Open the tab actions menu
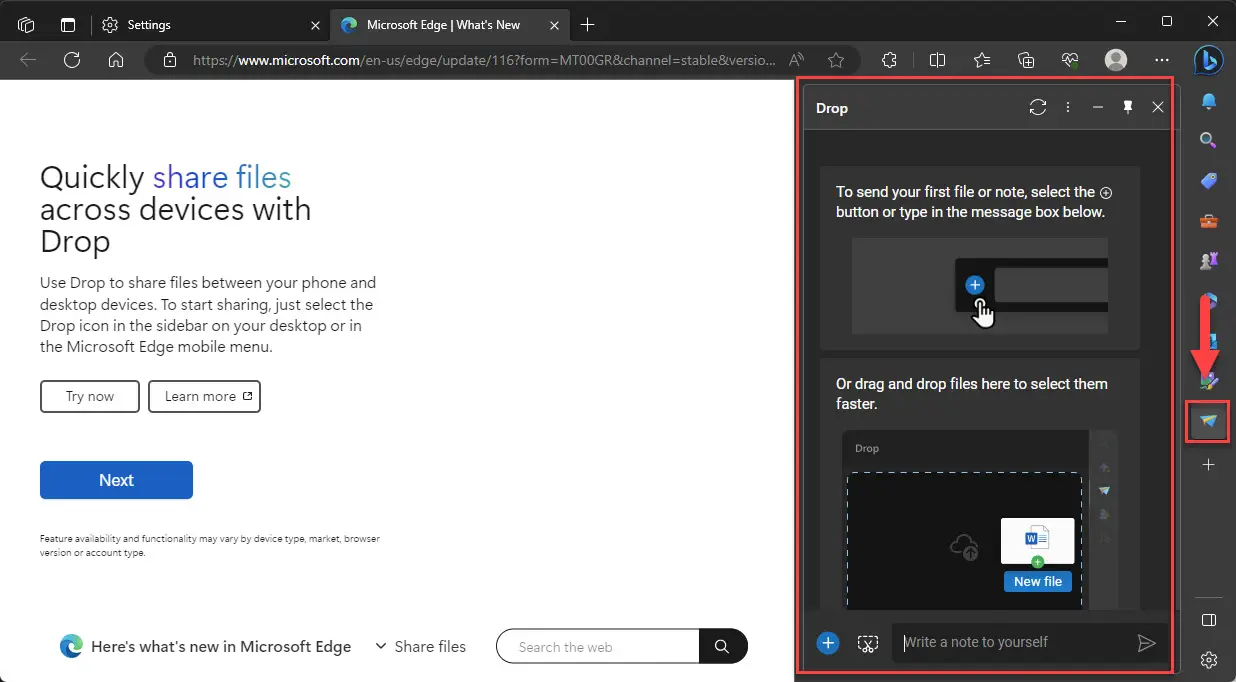The image size is (1236, 682). pyautogui.click(x=68, y=24)
